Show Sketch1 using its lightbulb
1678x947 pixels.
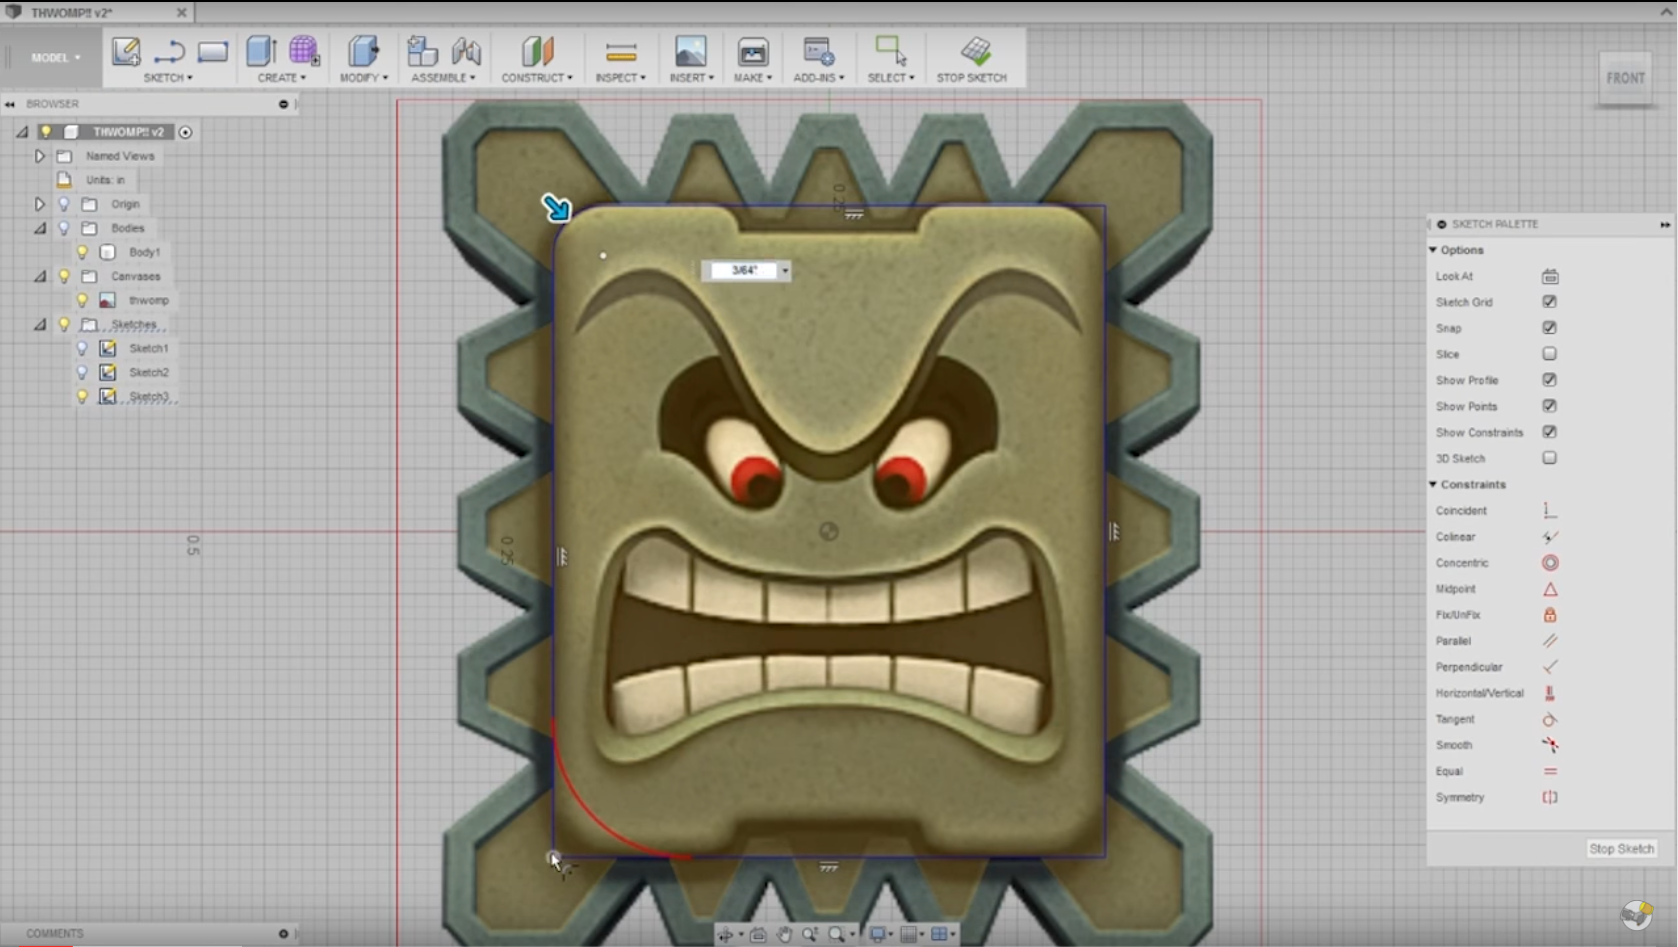[83, 348]
